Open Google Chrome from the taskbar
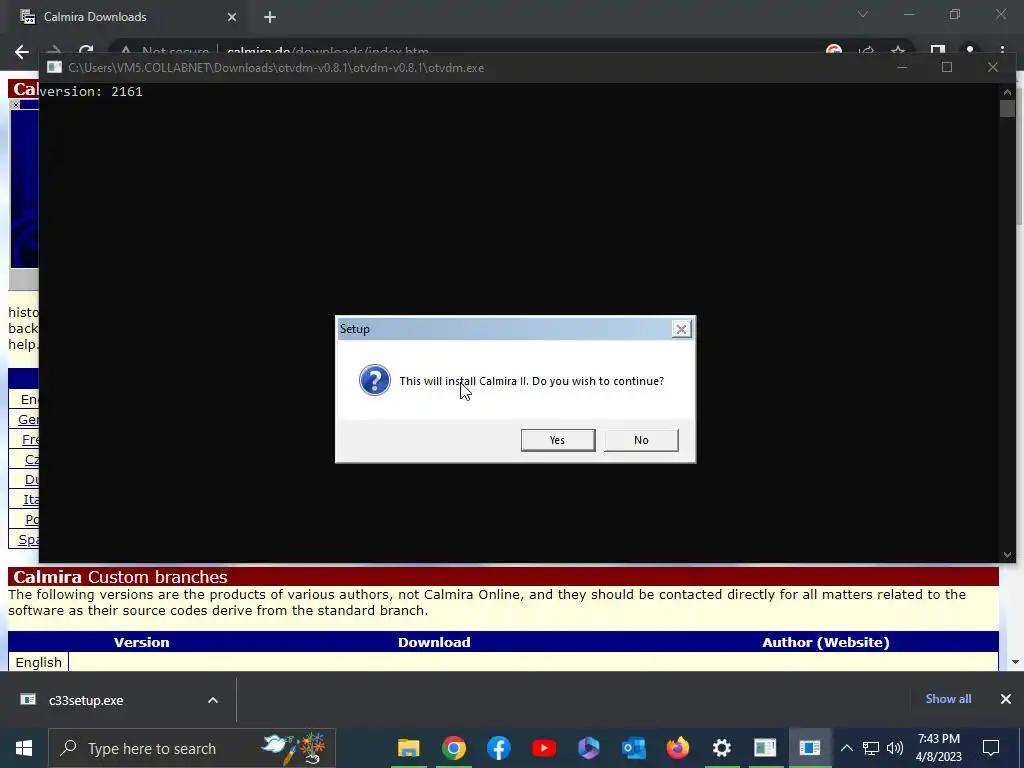1024x768 pixels. pos(454,748)
